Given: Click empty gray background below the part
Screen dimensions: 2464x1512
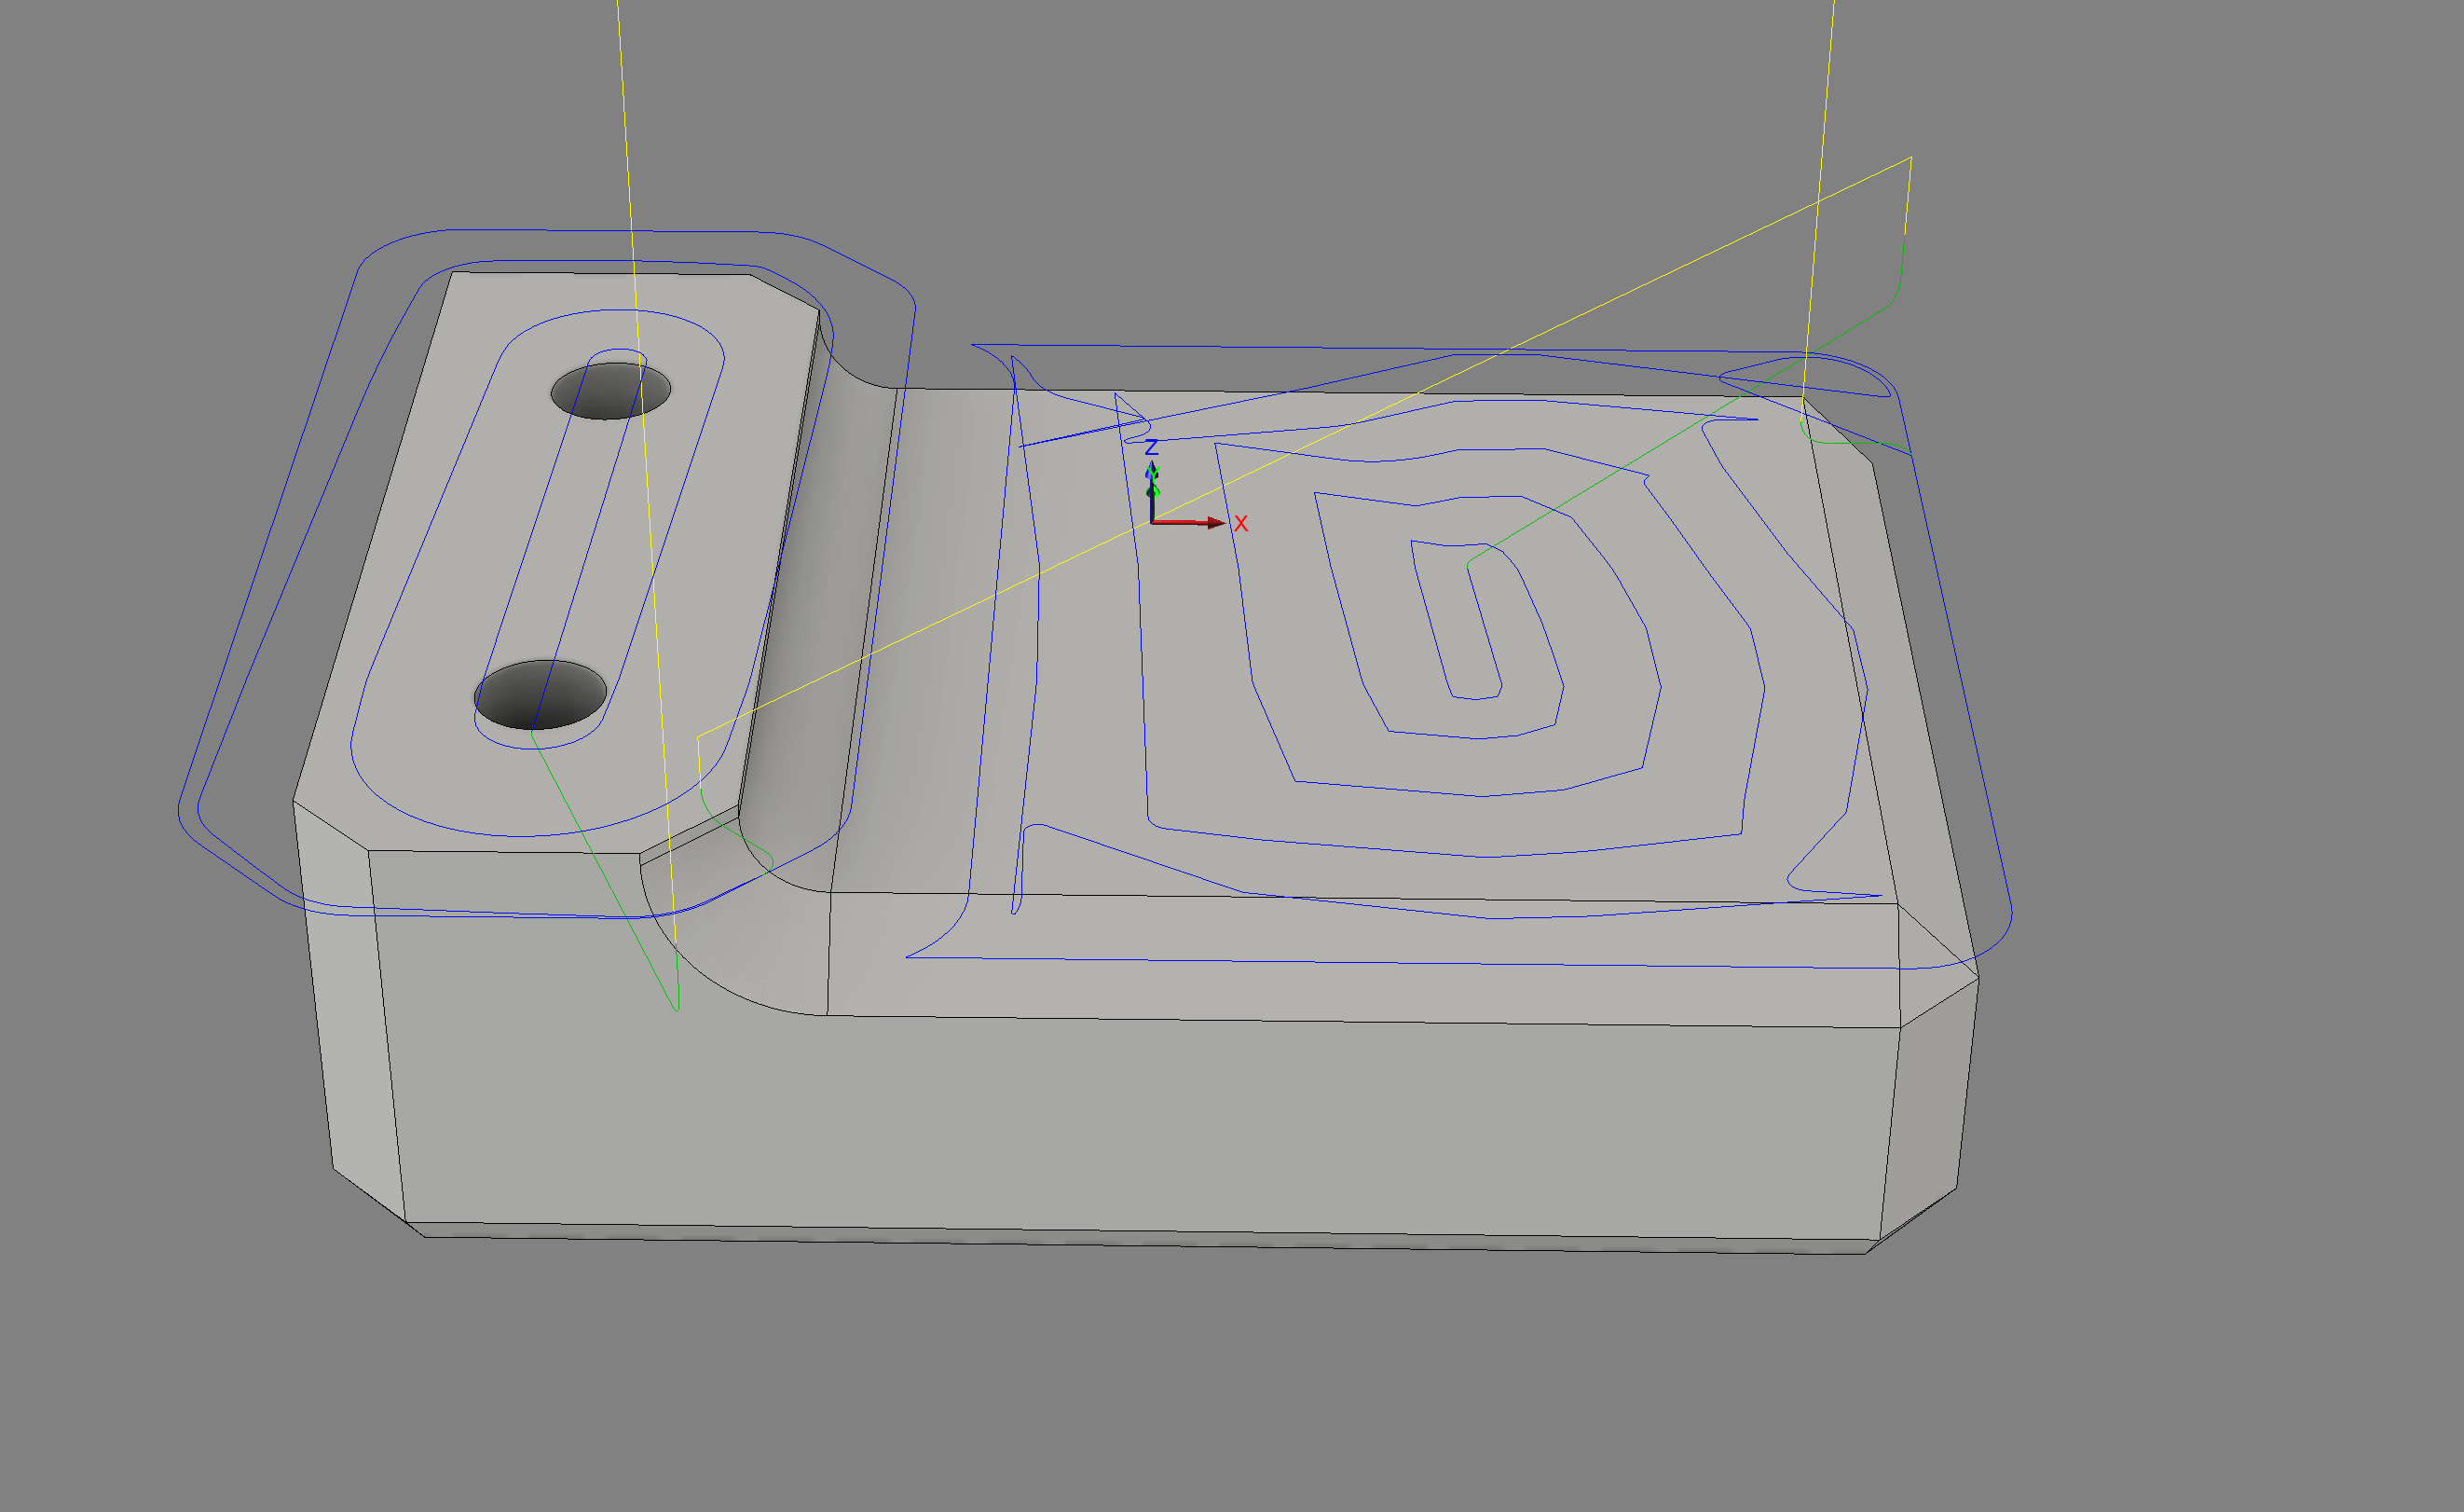Looking at the screenshot, I should point(1200,1400).
